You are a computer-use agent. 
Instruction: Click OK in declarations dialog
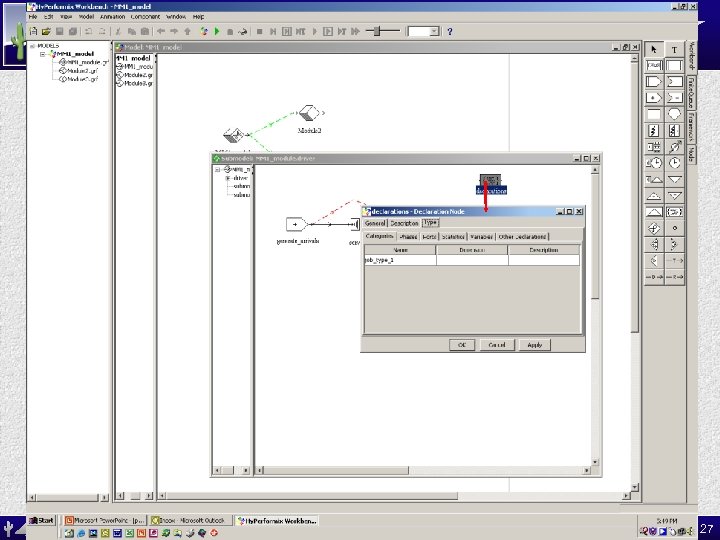[462, 345]
